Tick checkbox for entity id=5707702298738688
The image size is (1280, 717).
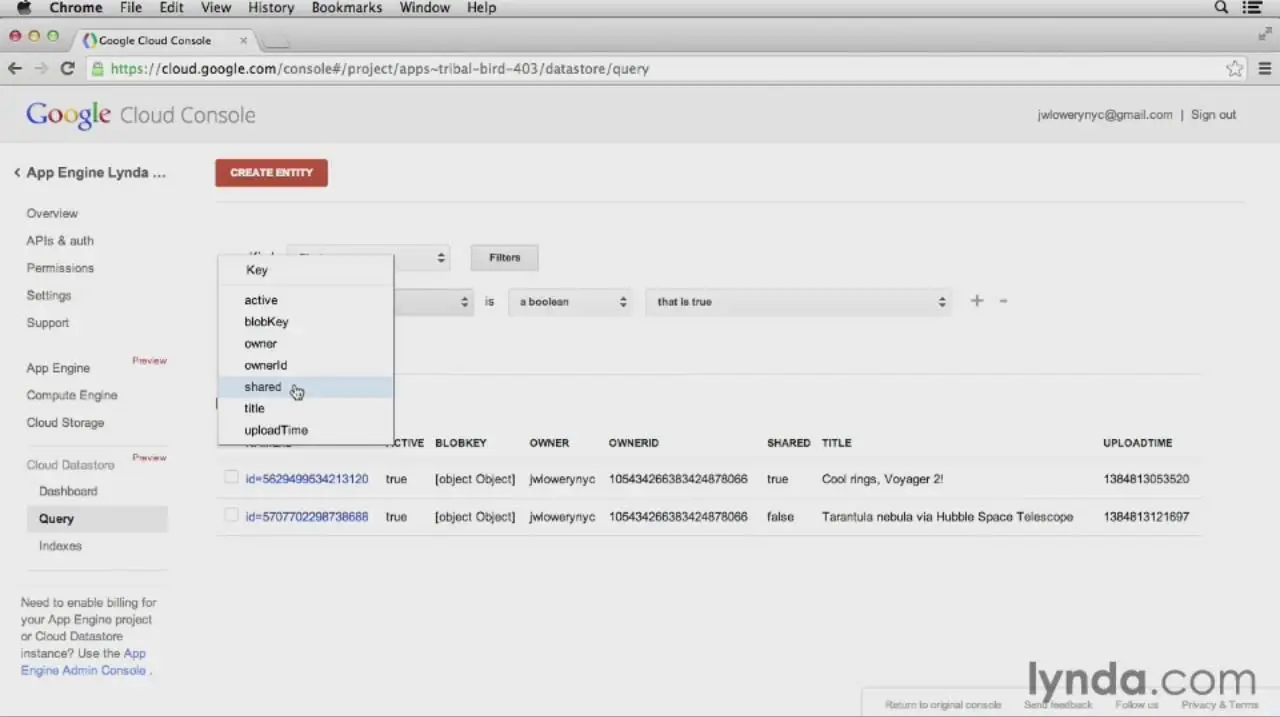232,515
